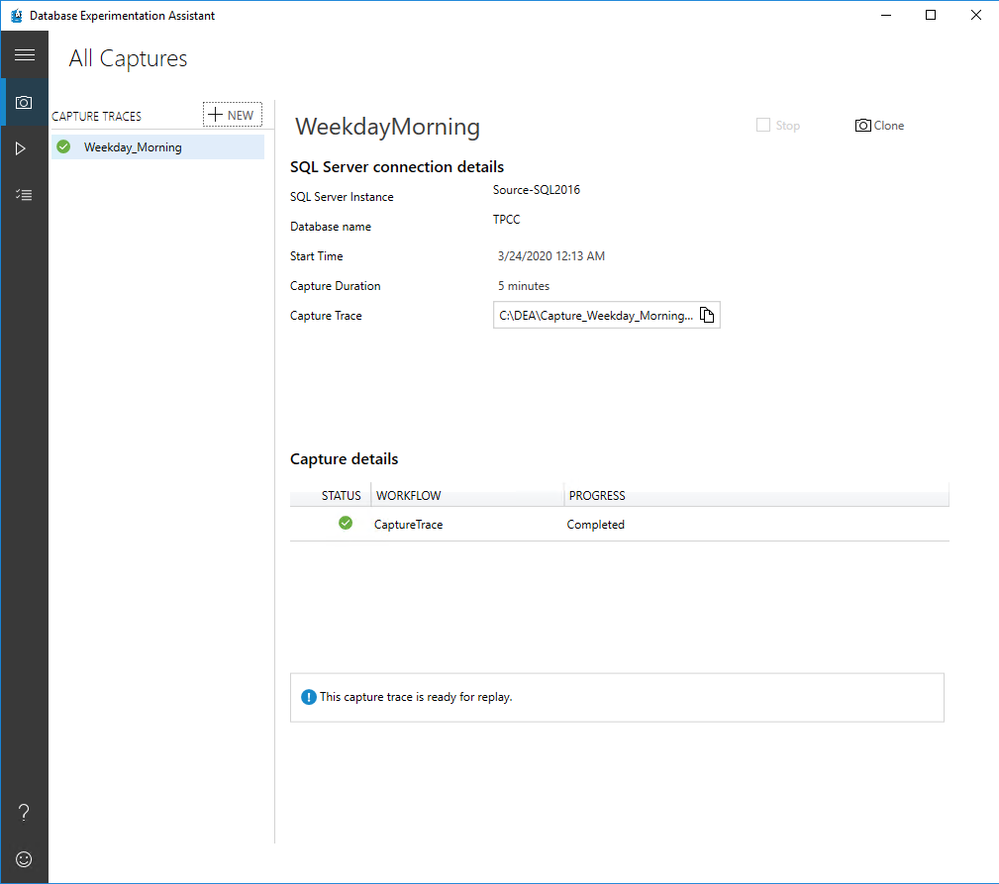Select the Weekday_Morning capture trace
This screenshot has width=999, height=884.
click(157, 147)
